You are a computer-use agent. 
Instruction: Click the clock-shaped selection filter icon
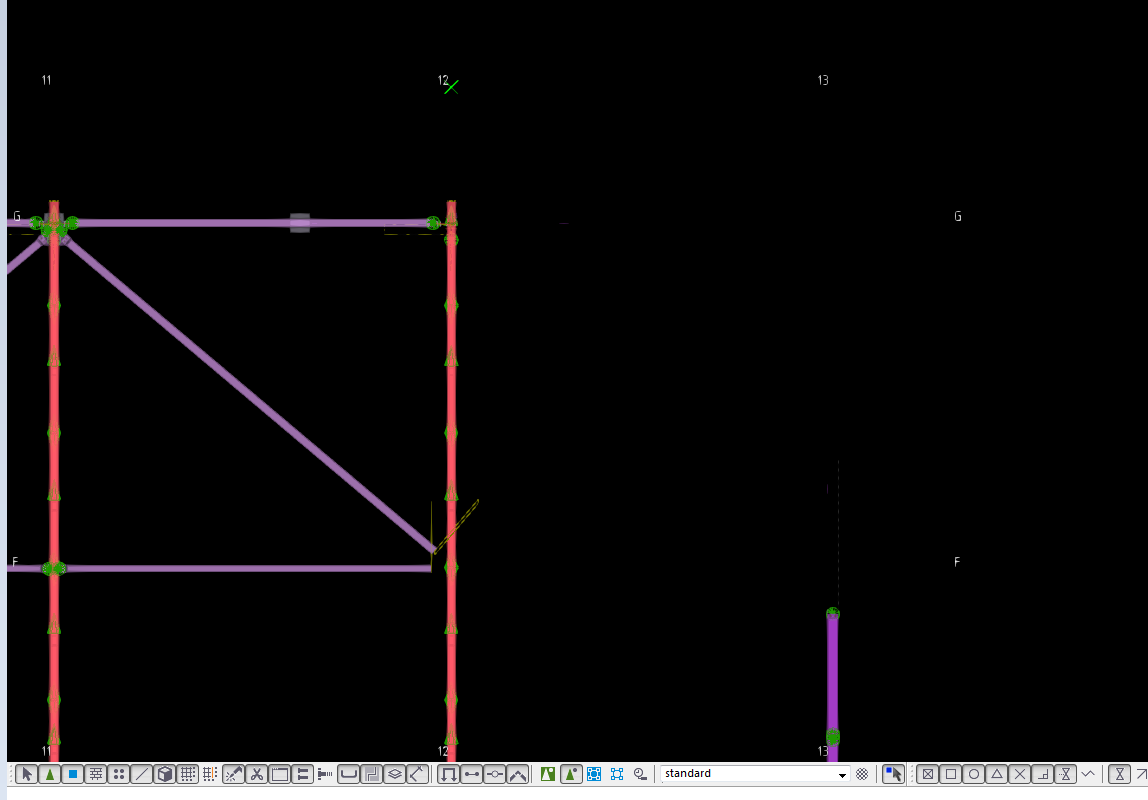[x=641, y=774]
